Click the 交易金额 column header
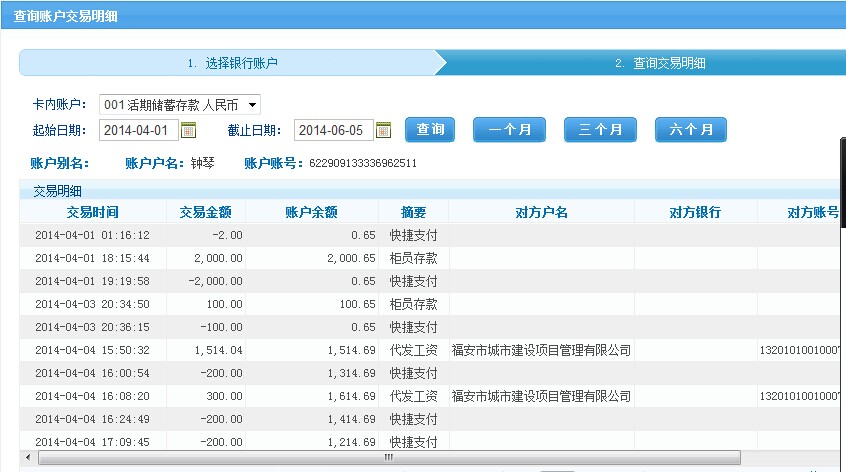Screen dimensions: 846x472 205,212
